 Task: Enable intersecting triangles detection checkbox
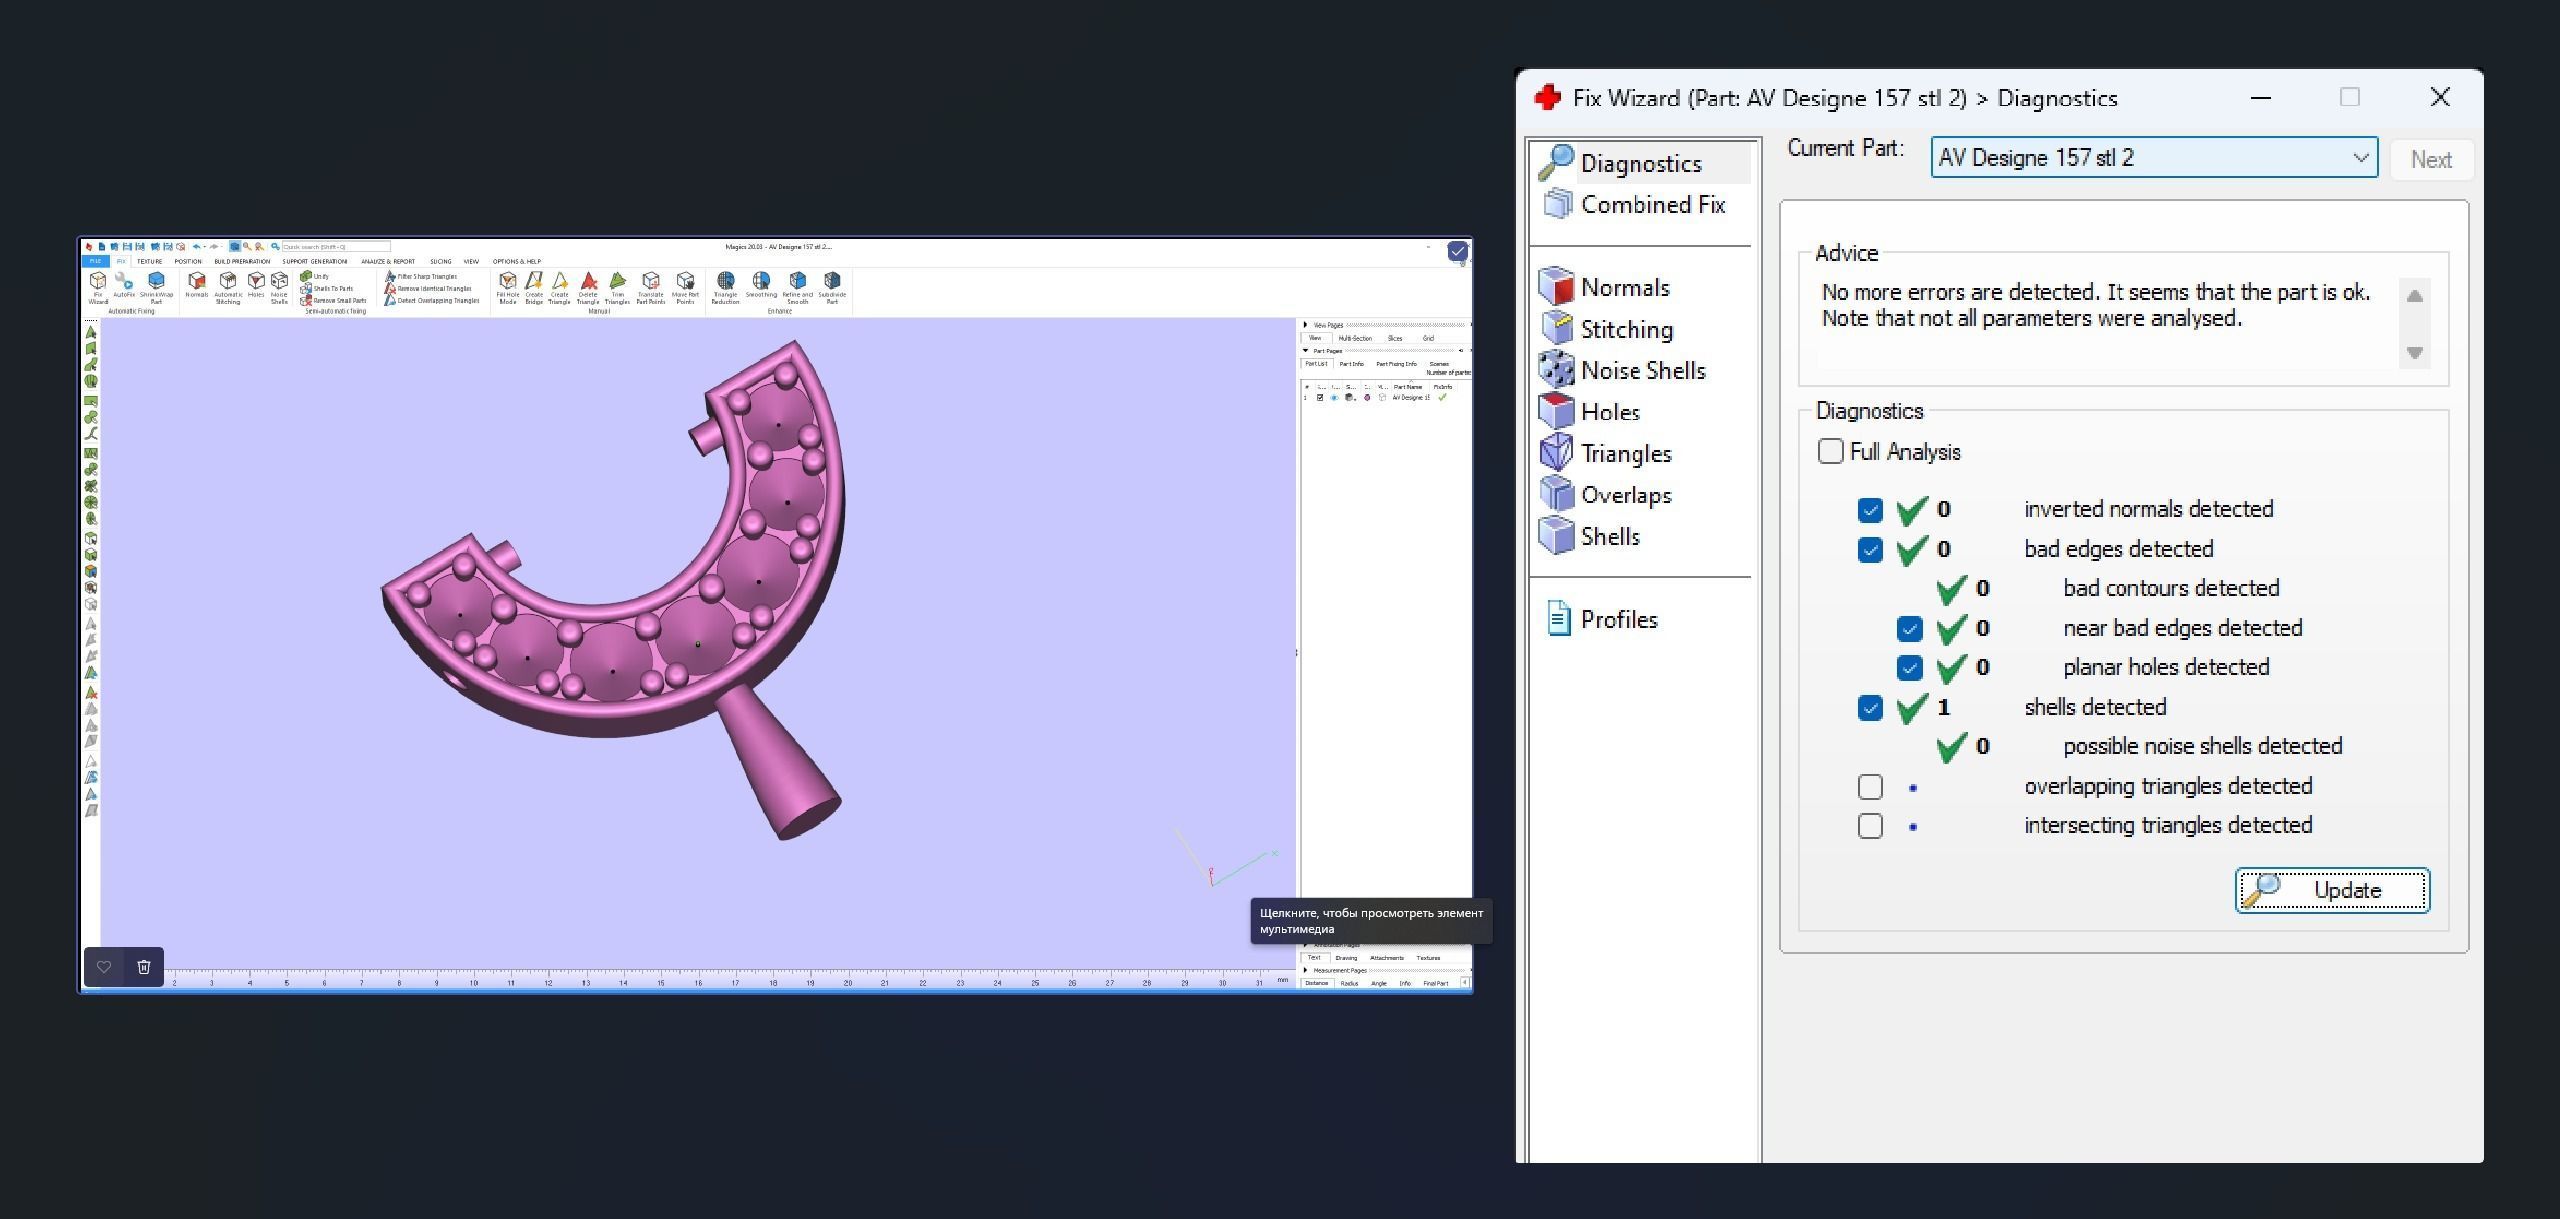click(x=1870, y=826)
